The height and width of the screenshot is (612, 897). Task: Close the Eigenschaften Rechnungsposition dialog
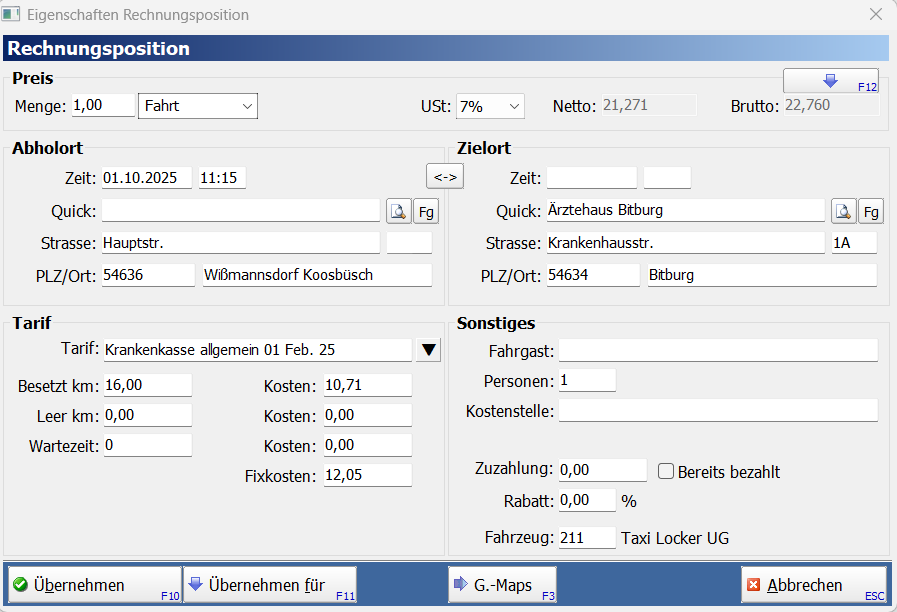[875, 15]
